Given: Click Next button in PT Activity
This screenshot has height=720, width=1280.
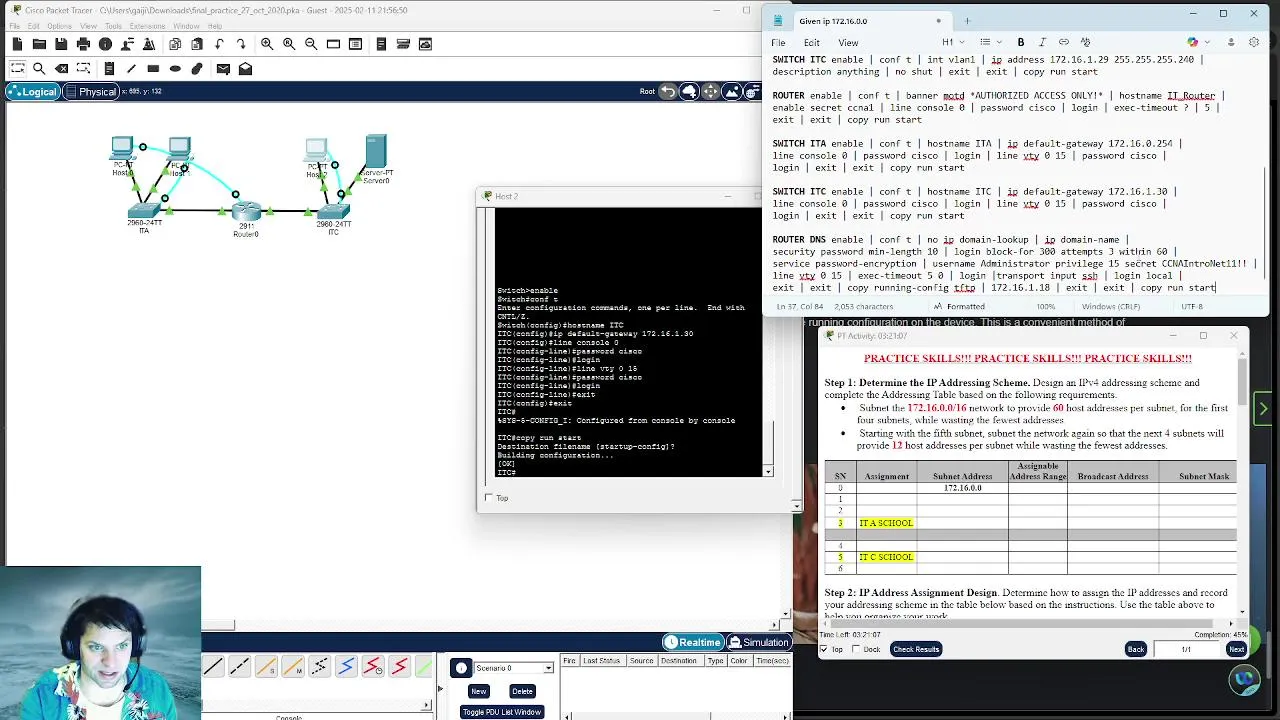Looking at the screenshot, I should pyautogui.click(x=1237, y=649).
